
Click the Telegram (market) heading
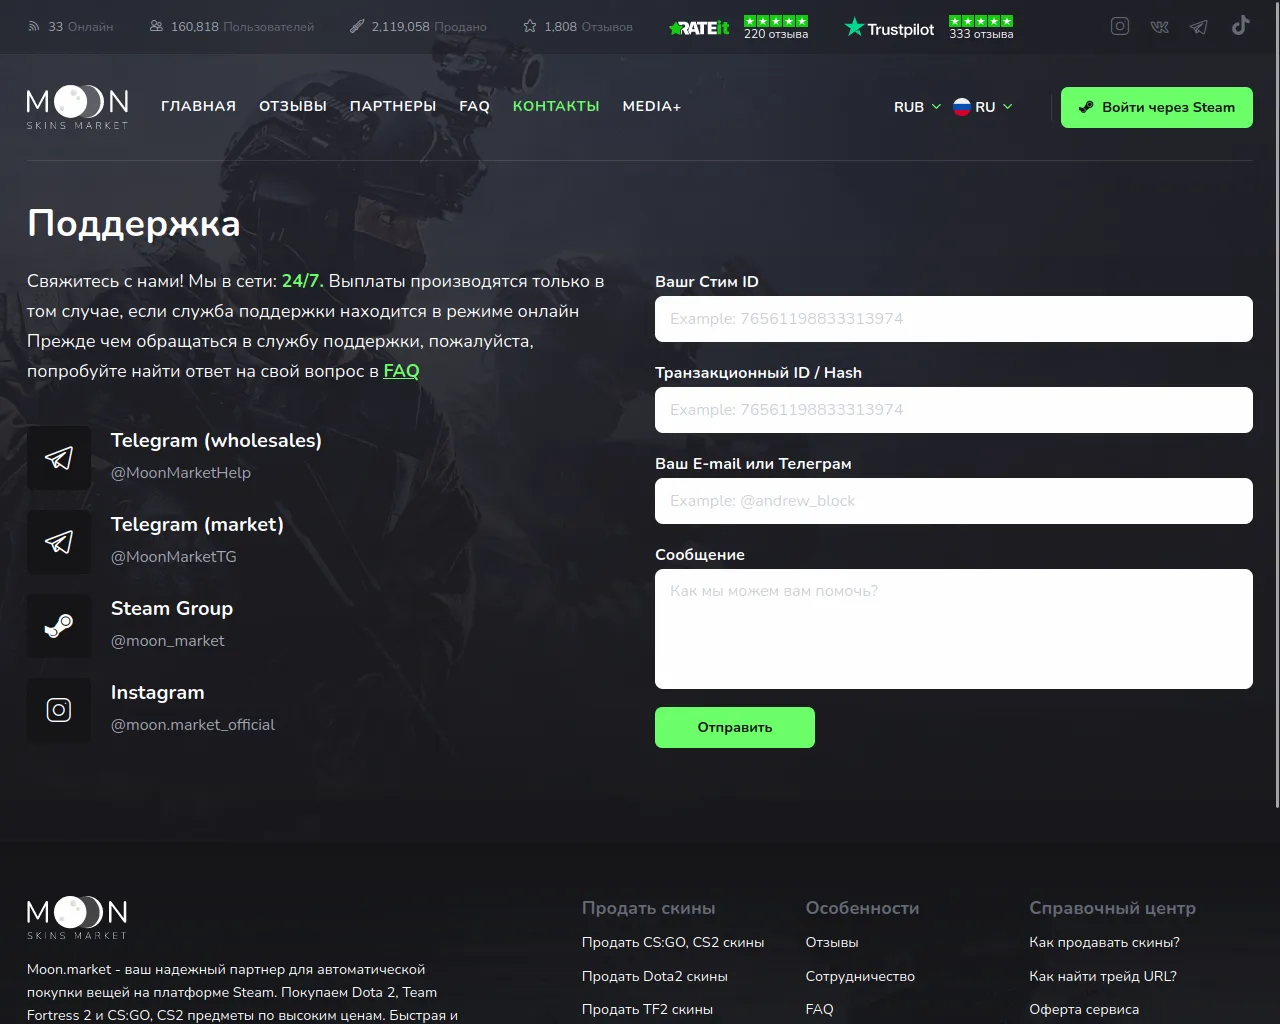pyautogui.click(x=197, y=525)
